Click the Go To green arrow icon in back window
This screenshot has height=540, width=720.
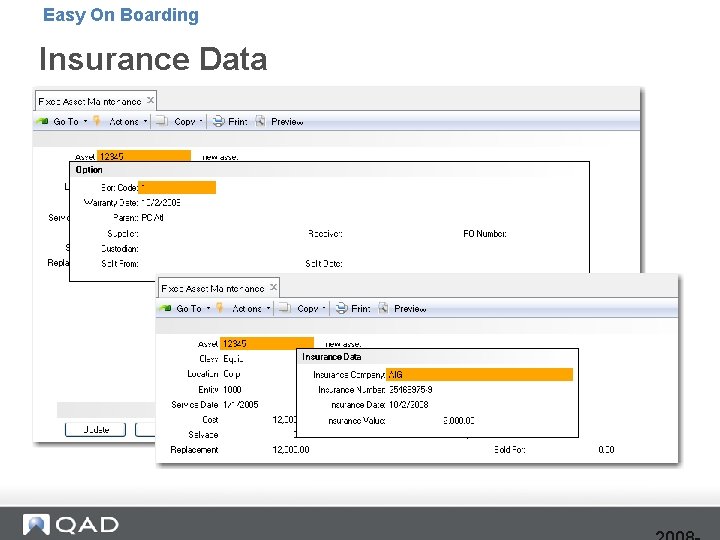[x=42, y=121]
